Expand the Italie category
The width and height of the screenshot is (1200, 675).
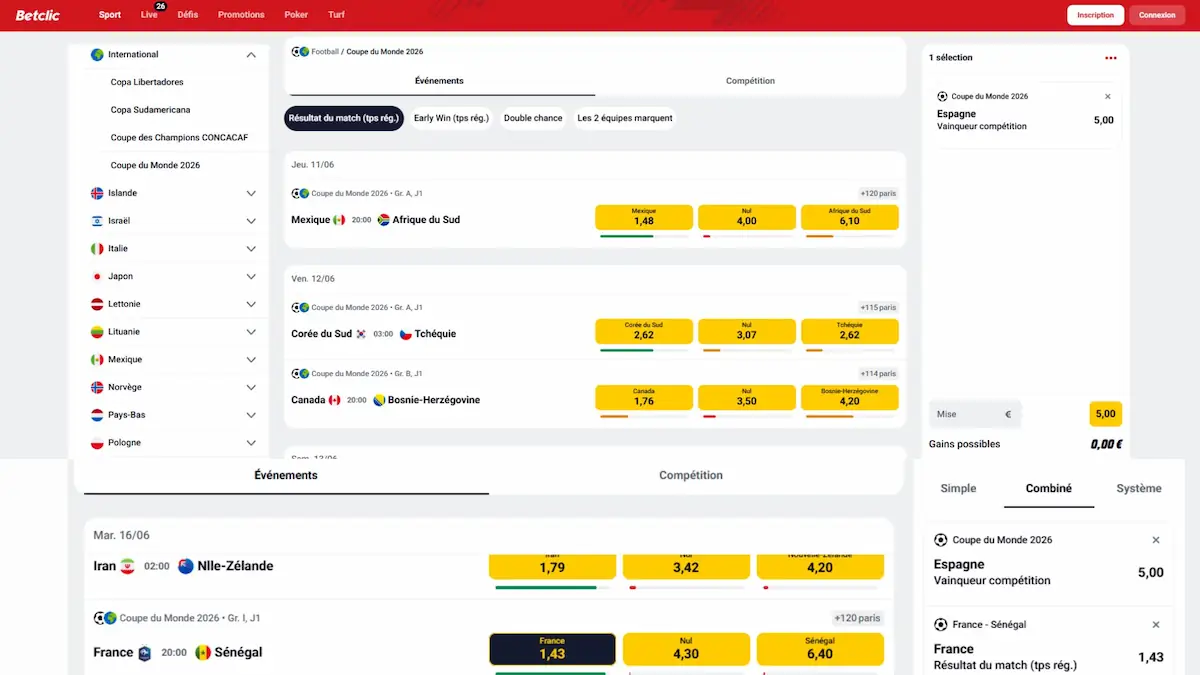pos(250,248)
